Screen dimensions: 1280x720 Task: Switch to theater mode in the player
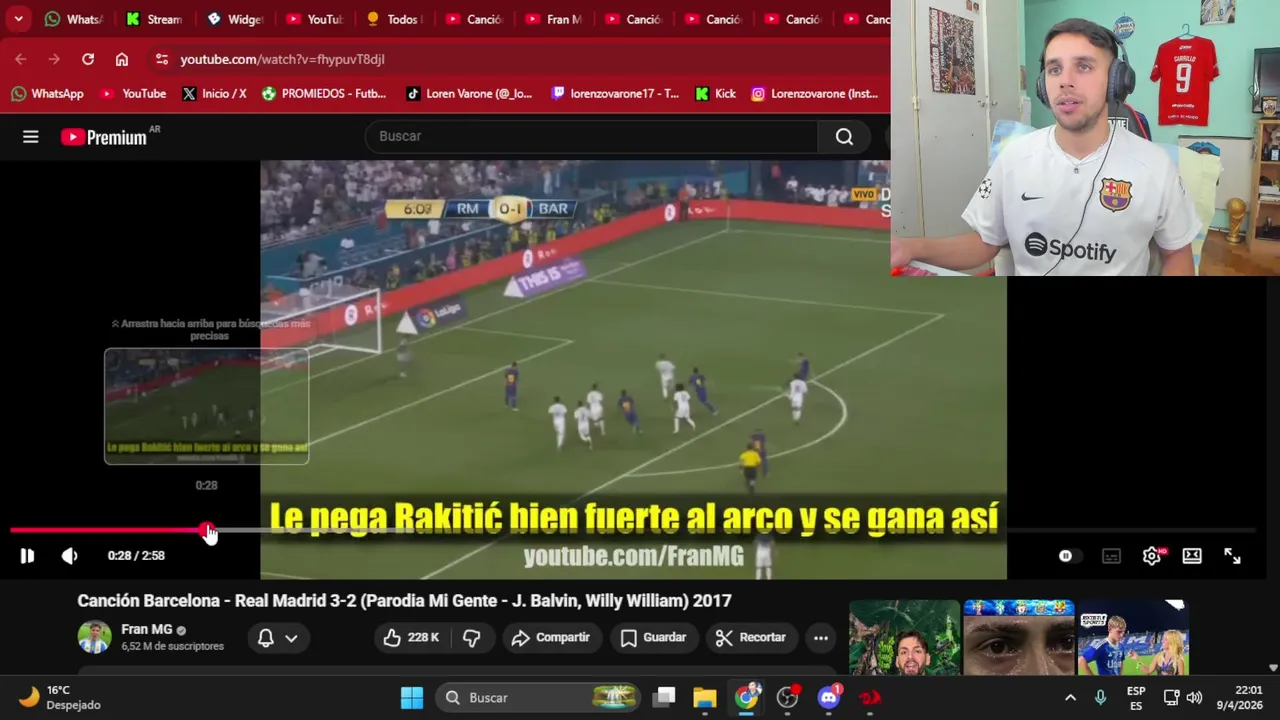point(1192,556)
